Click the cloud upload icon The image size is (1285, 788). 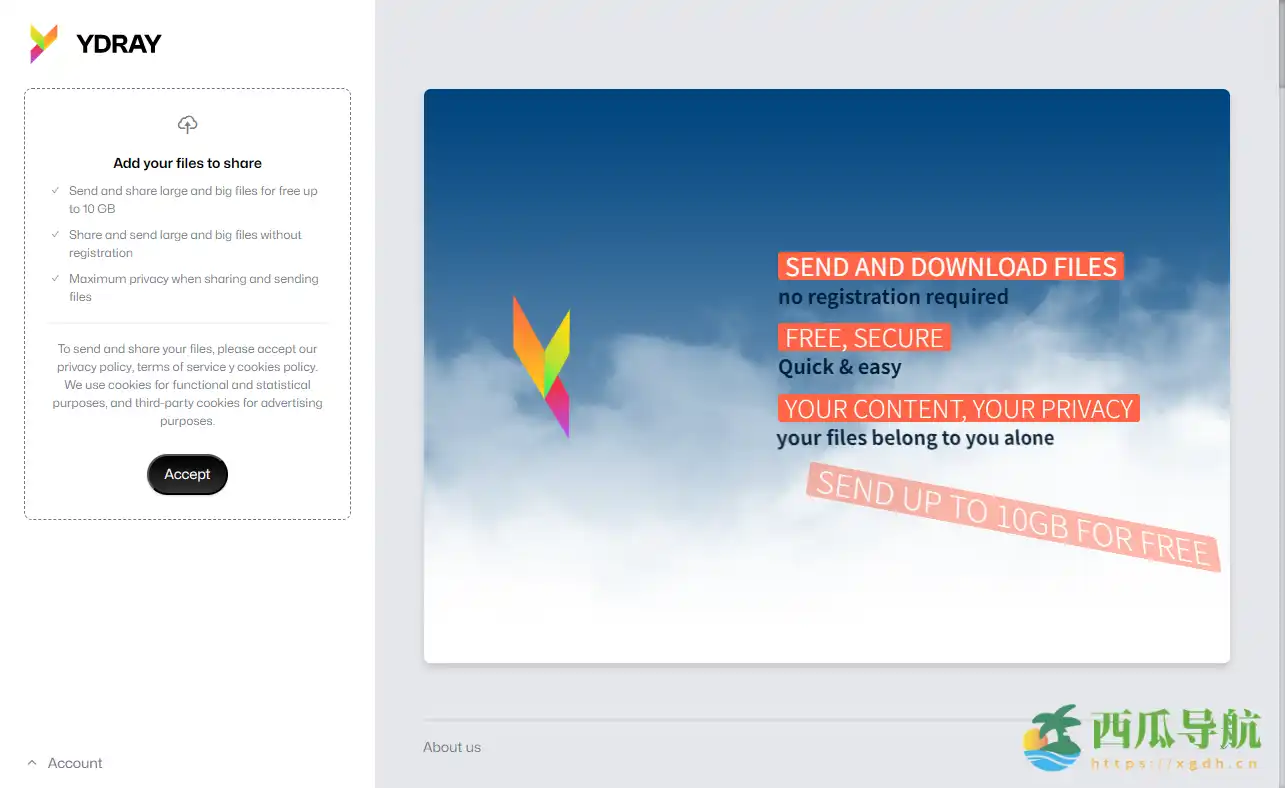pos(187,125)
